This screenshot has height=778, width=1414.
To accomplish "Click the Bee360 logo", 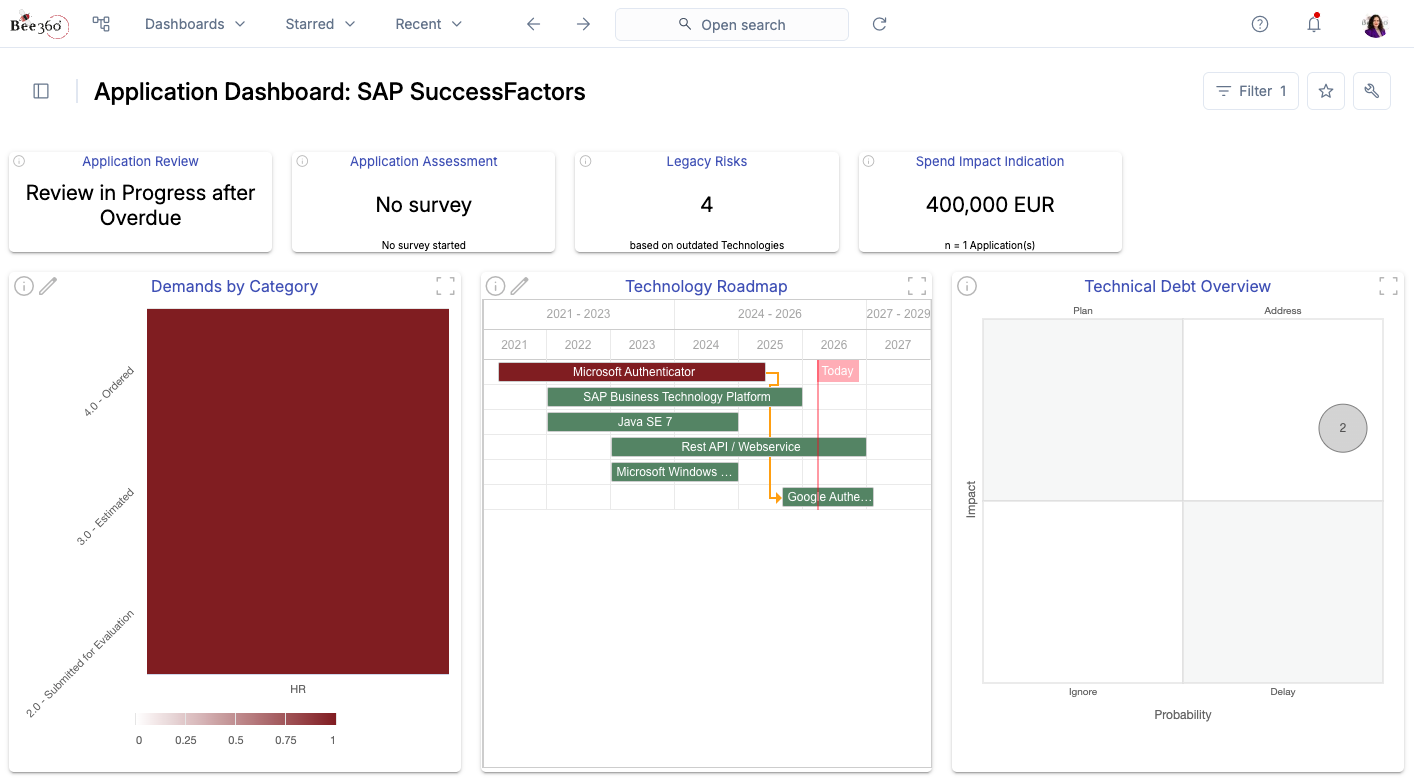I will pos(39,24).
